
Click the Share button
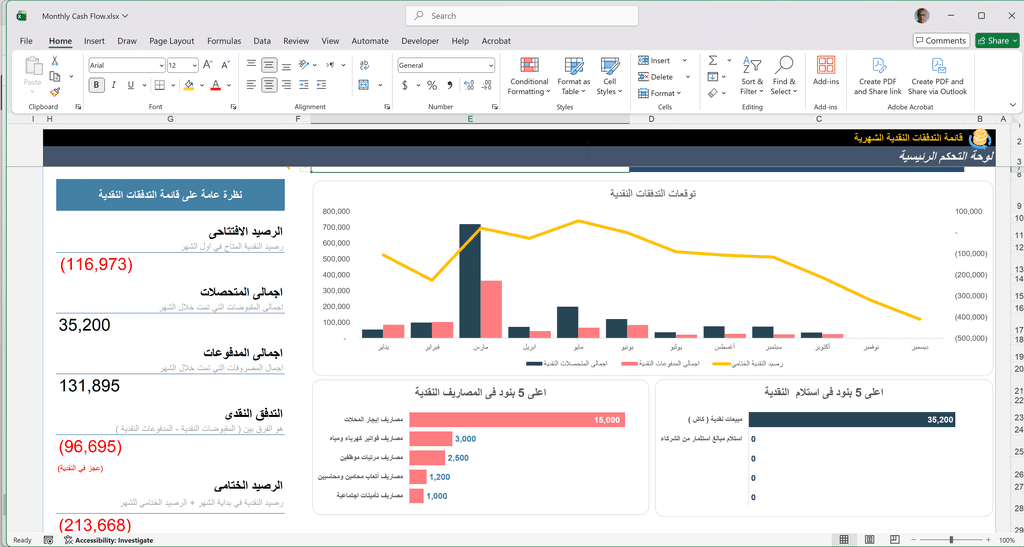click(x=997, y=40)
